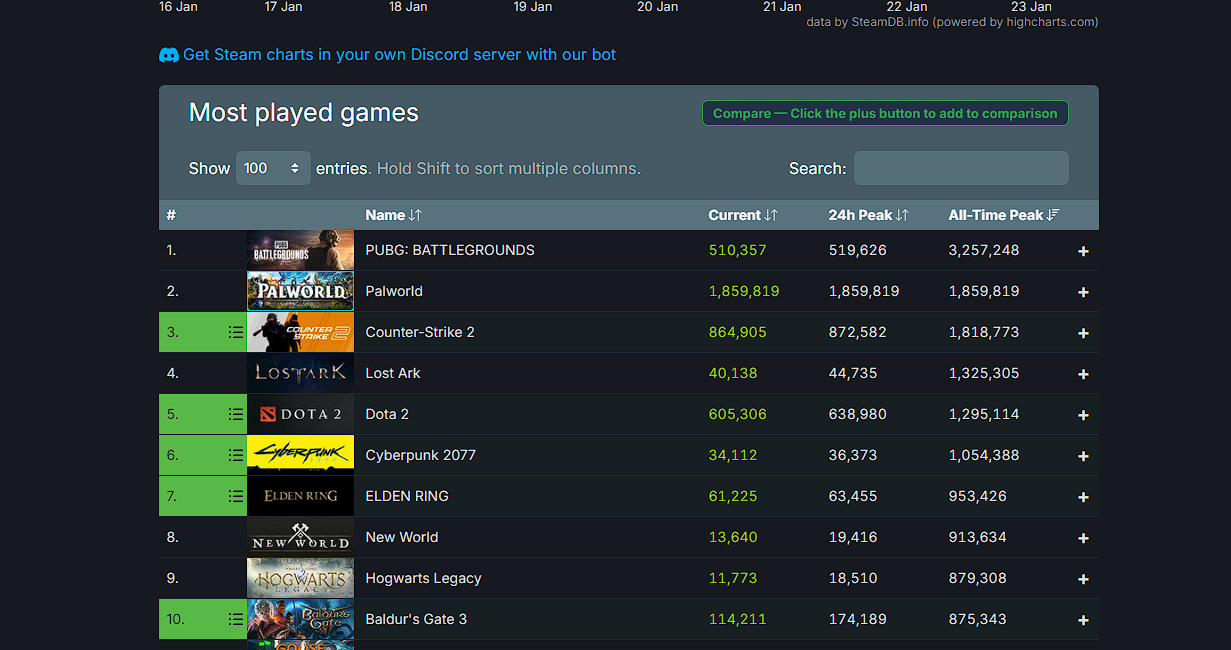Screen dimensions: 1231x650
Task: Click the list icon next to ELDEN RING's rank
Action: point(235,496)
